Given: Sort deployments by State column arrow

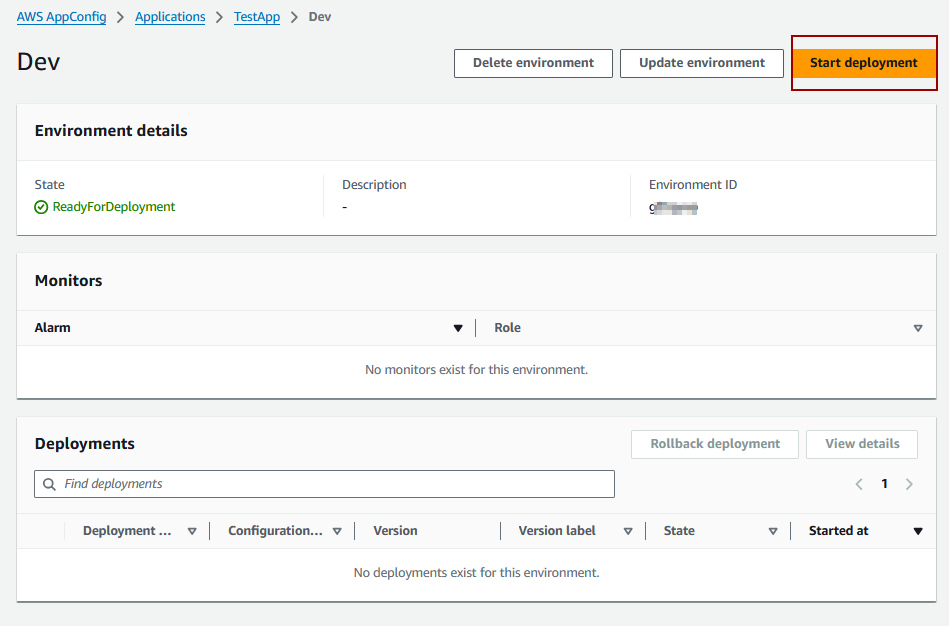Looking at the screenshot, I should (773, 531).
